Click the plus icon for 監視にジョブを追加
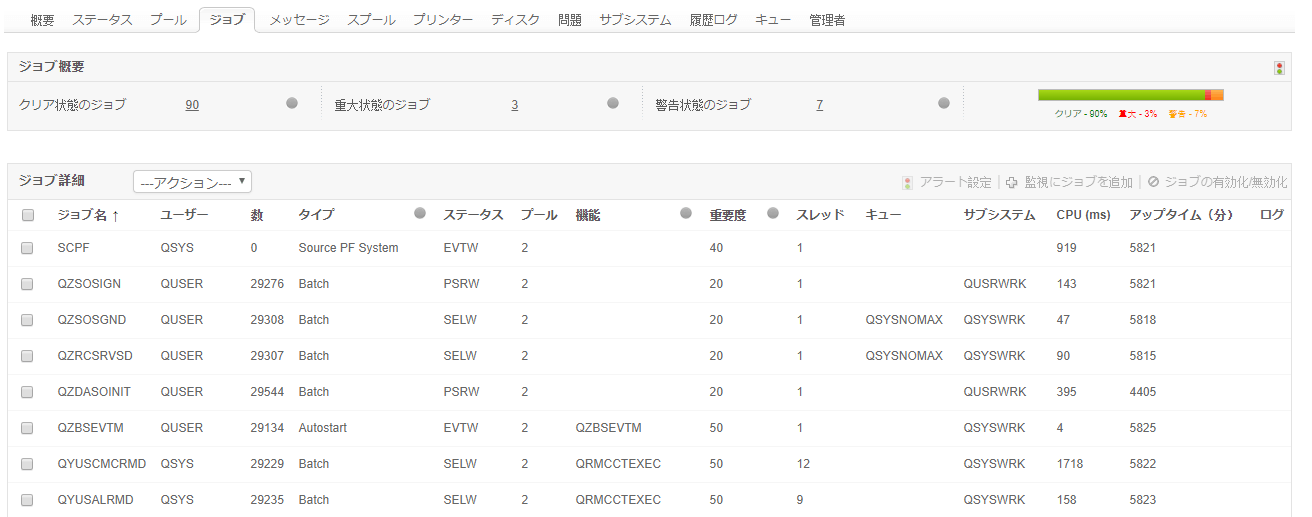Viewport: 1312px width, 517px height. click(1012, 183)
